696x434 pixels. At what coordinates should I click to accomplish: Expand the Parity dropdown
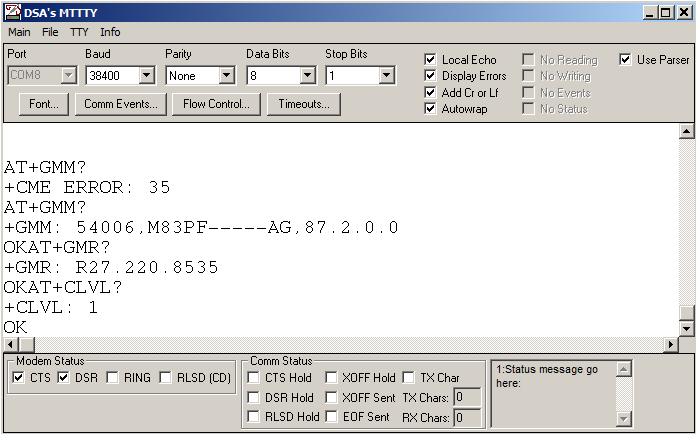pos(226,75)
